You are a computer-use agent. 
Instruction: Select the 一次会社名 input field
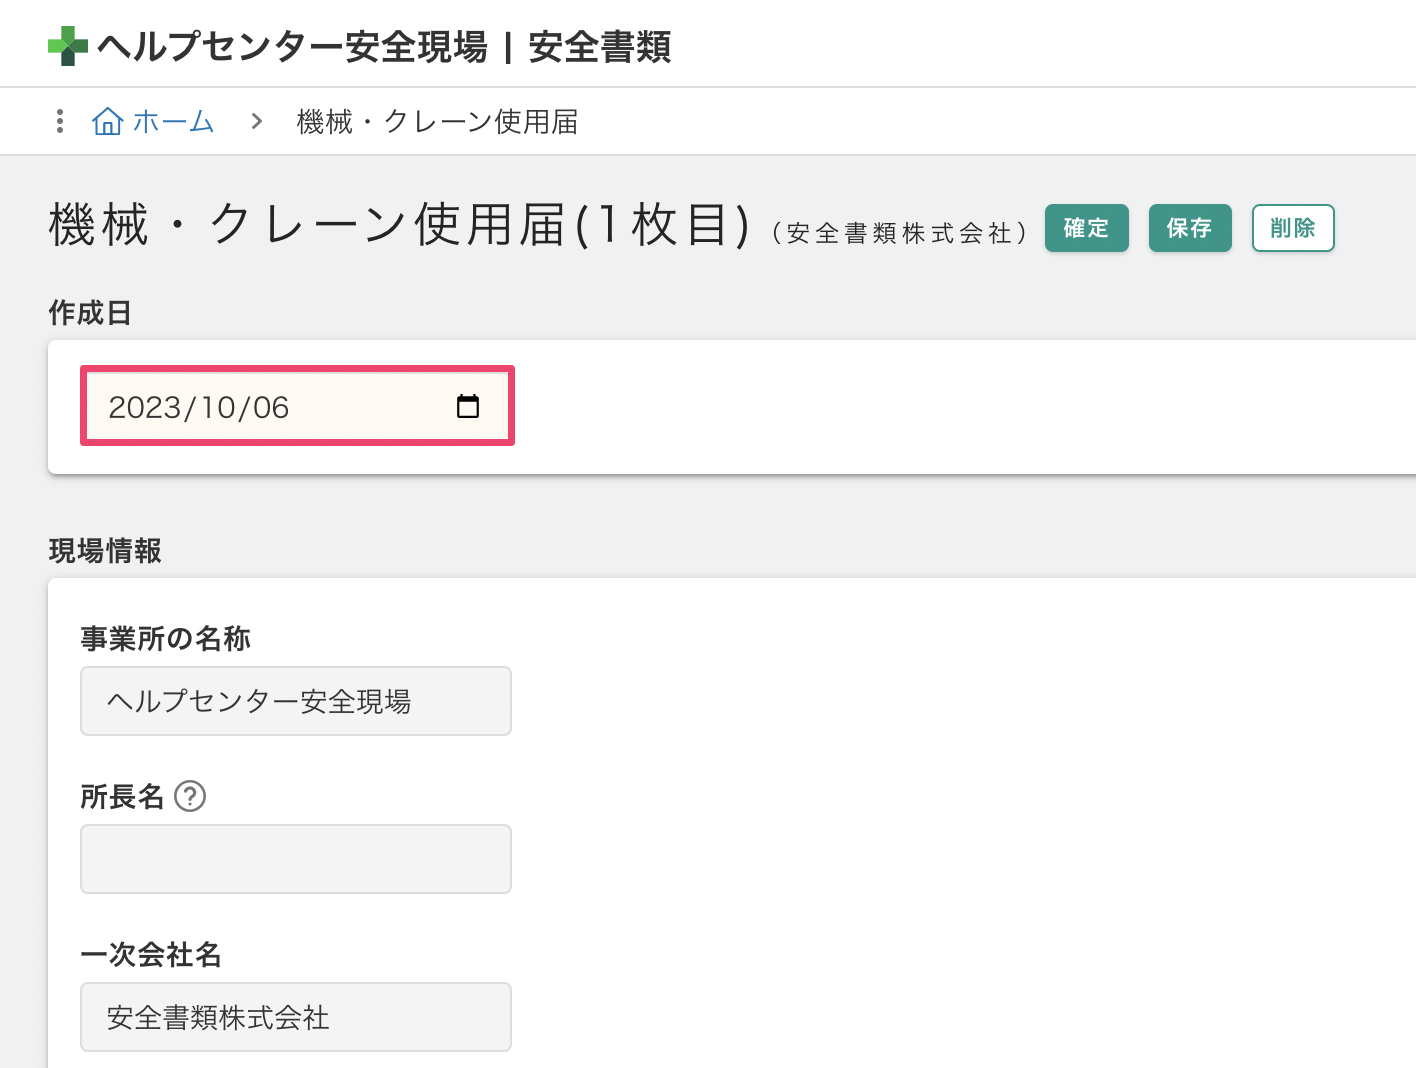pyautogui.click(x=296, y=1017)
